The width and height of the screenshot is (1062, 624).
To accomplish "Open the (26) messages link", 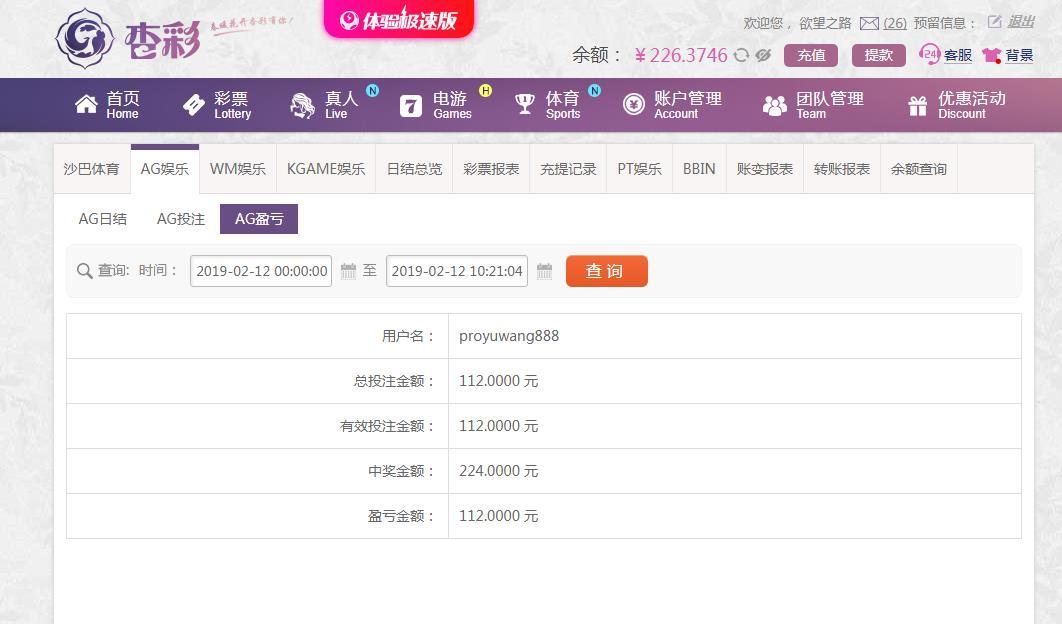I will 895,24.
